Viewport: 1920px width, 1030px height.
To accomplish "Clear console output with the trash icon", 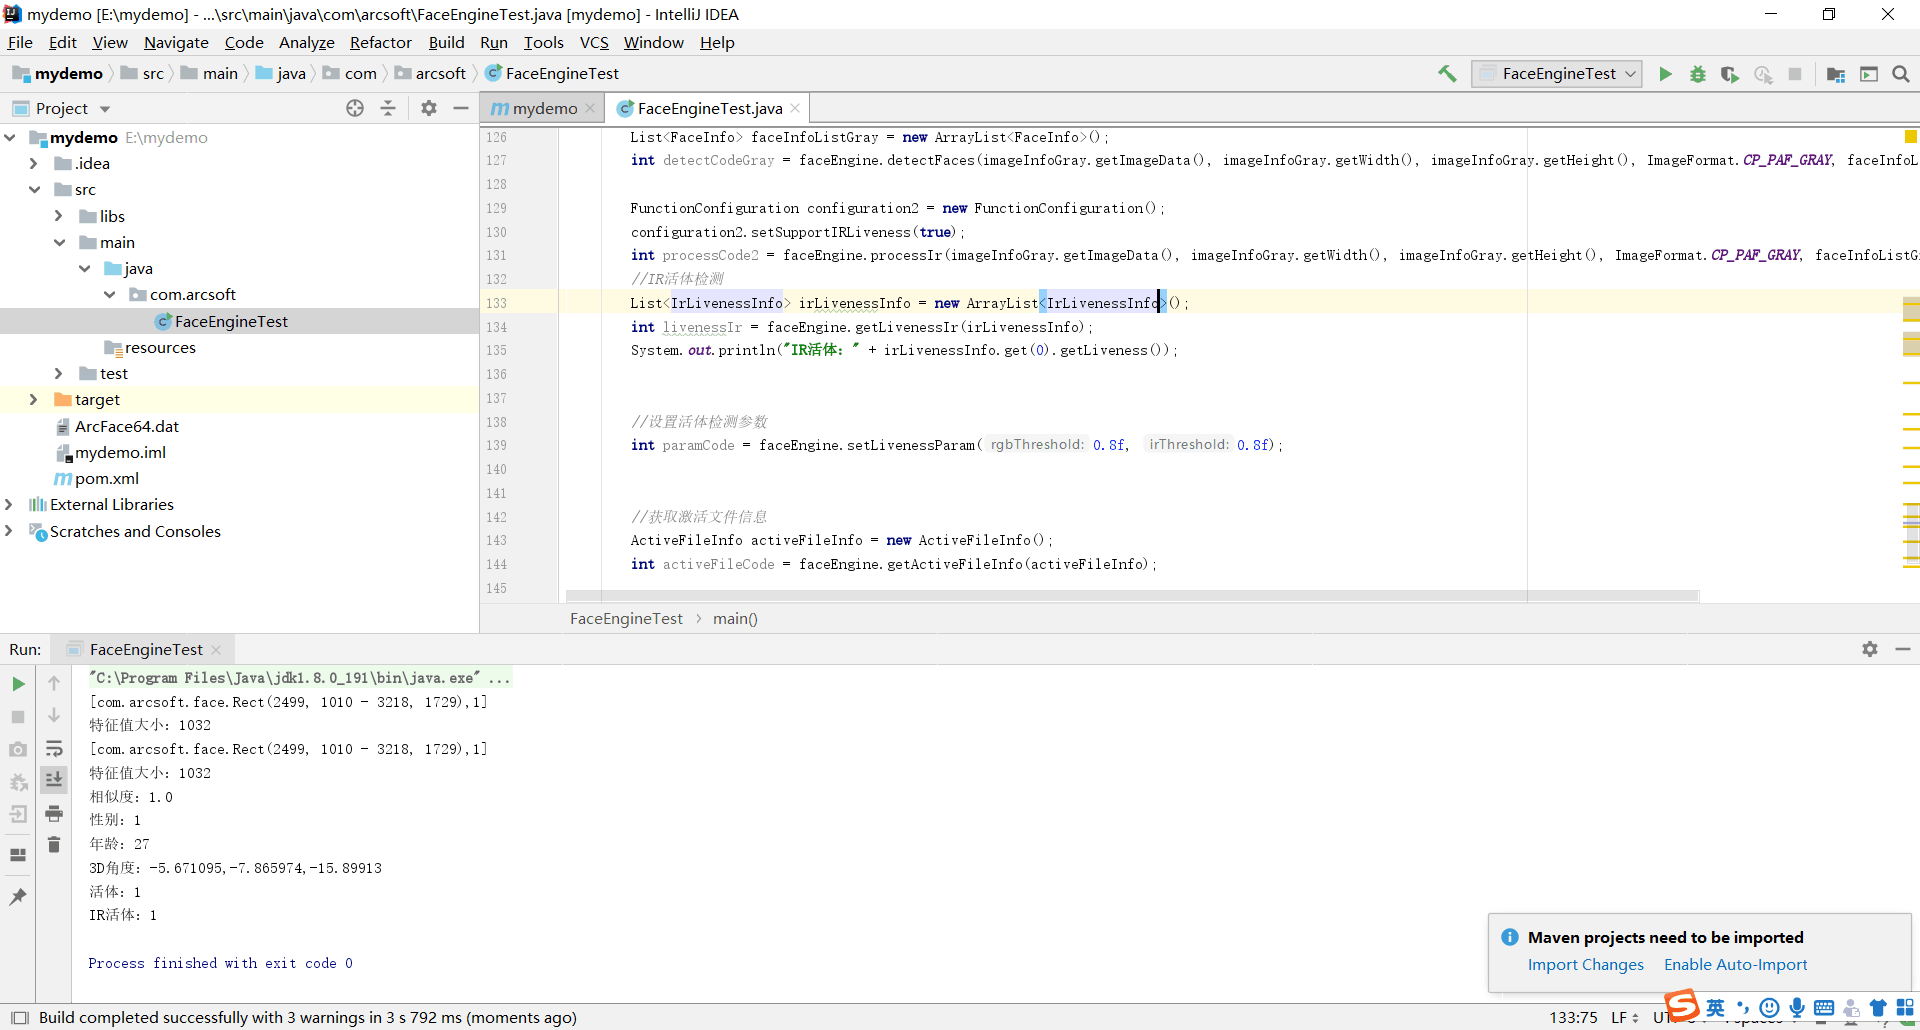I will tap(54, 845).
